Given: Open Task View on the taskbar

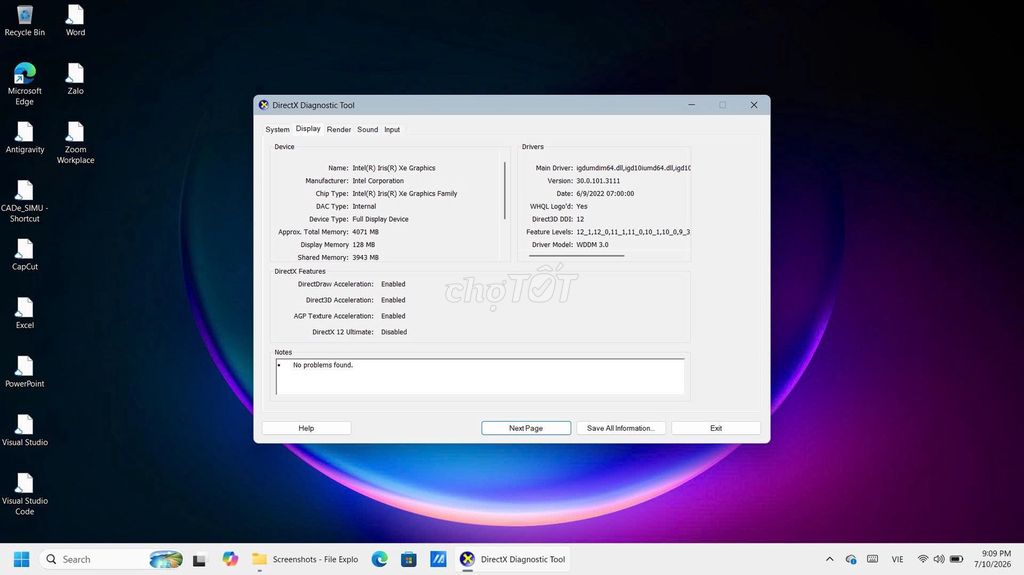Looking at the screenshot, I should [199, 559].
